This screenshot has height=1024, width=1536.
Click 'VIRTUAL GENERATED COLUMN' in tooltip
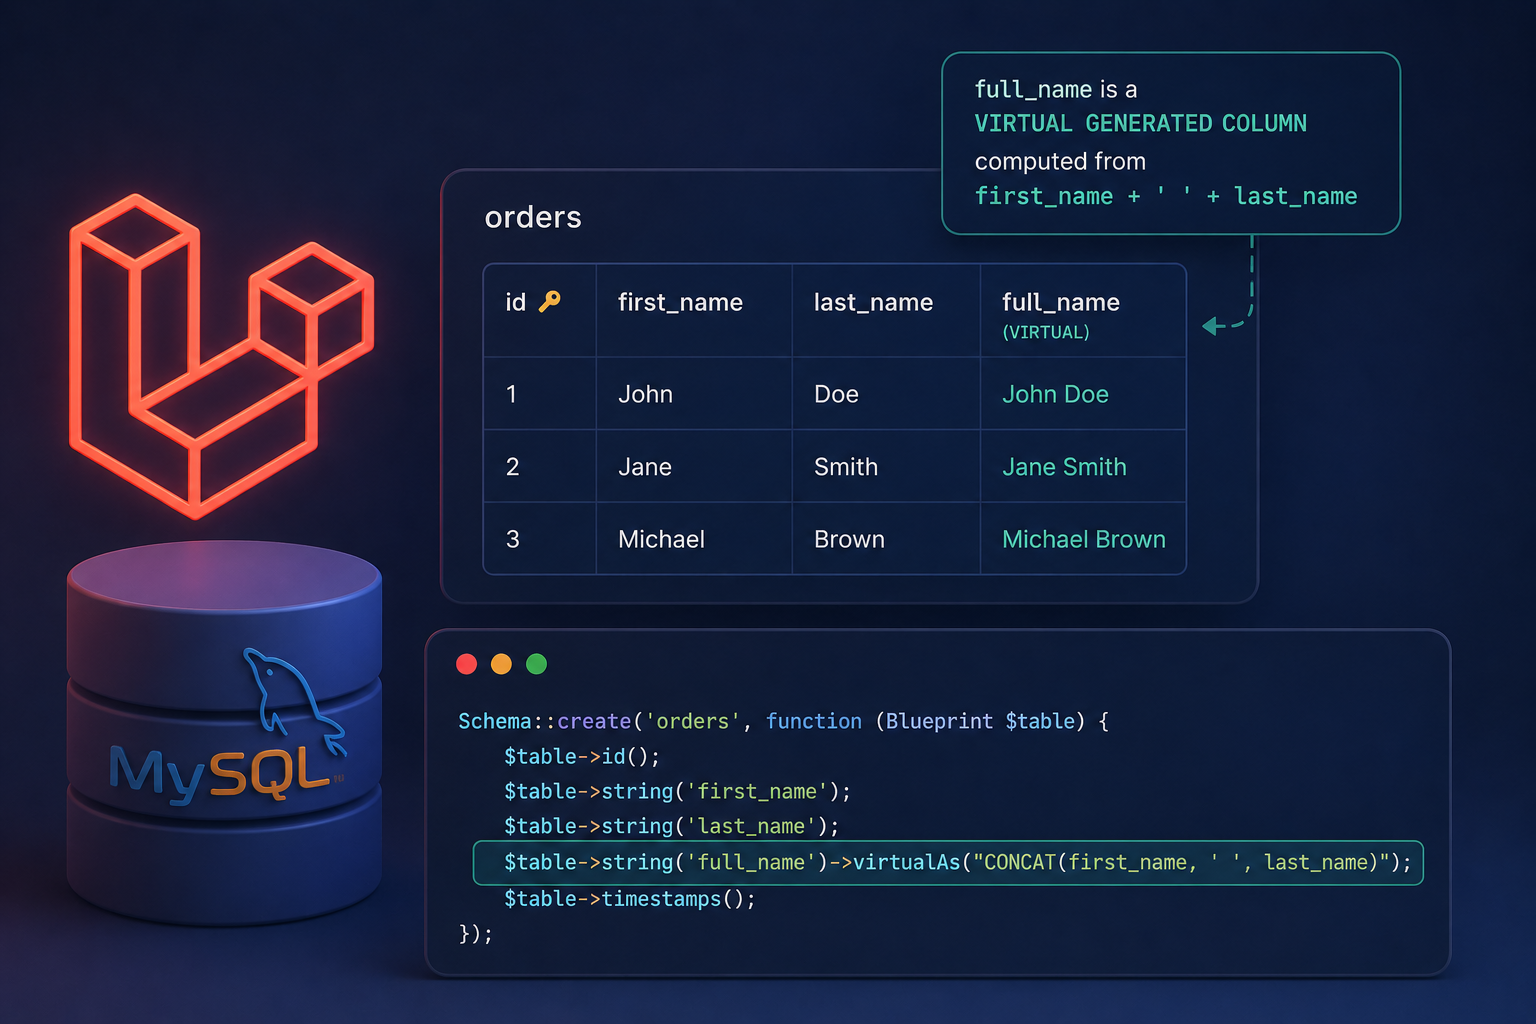(x=1141, y=123)
